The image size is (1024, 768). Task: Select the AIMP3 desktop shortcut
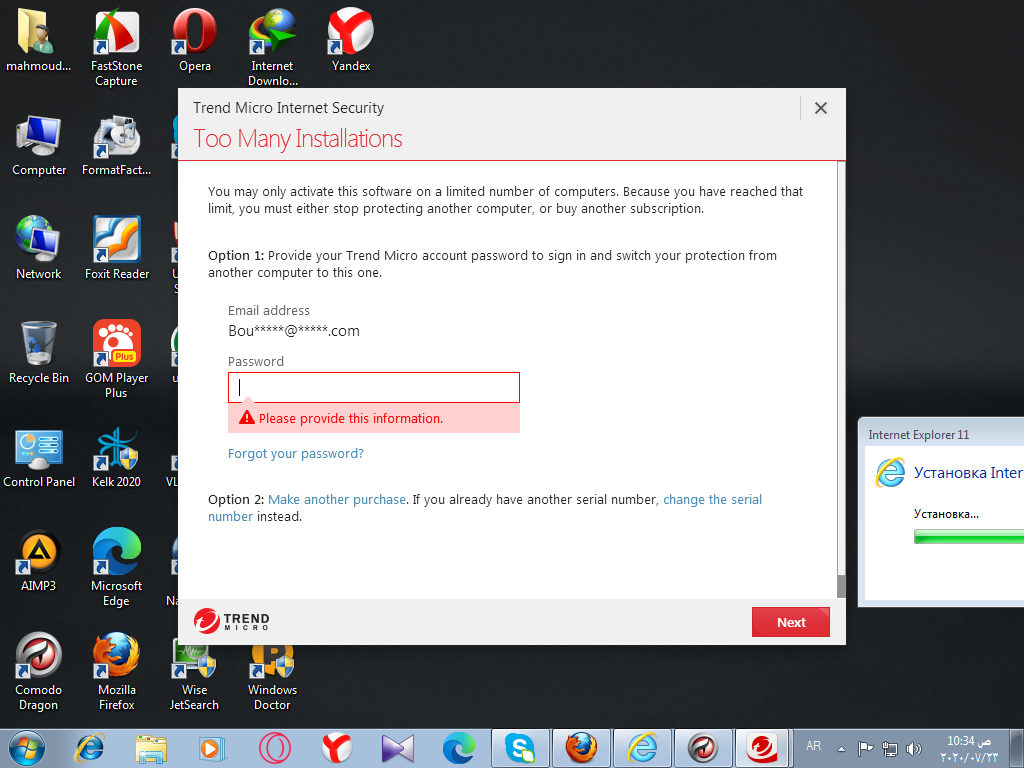[39, 561]
